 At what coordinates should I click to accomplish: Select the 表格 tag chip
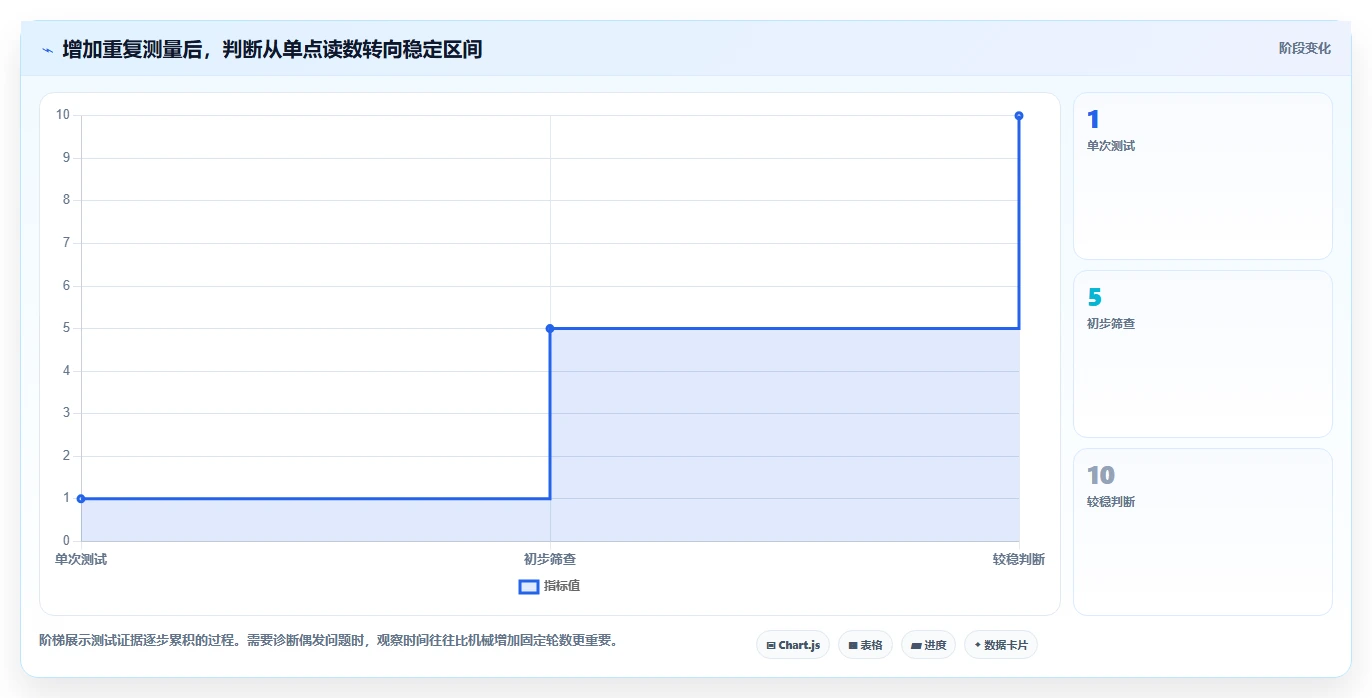click(865, 645)
